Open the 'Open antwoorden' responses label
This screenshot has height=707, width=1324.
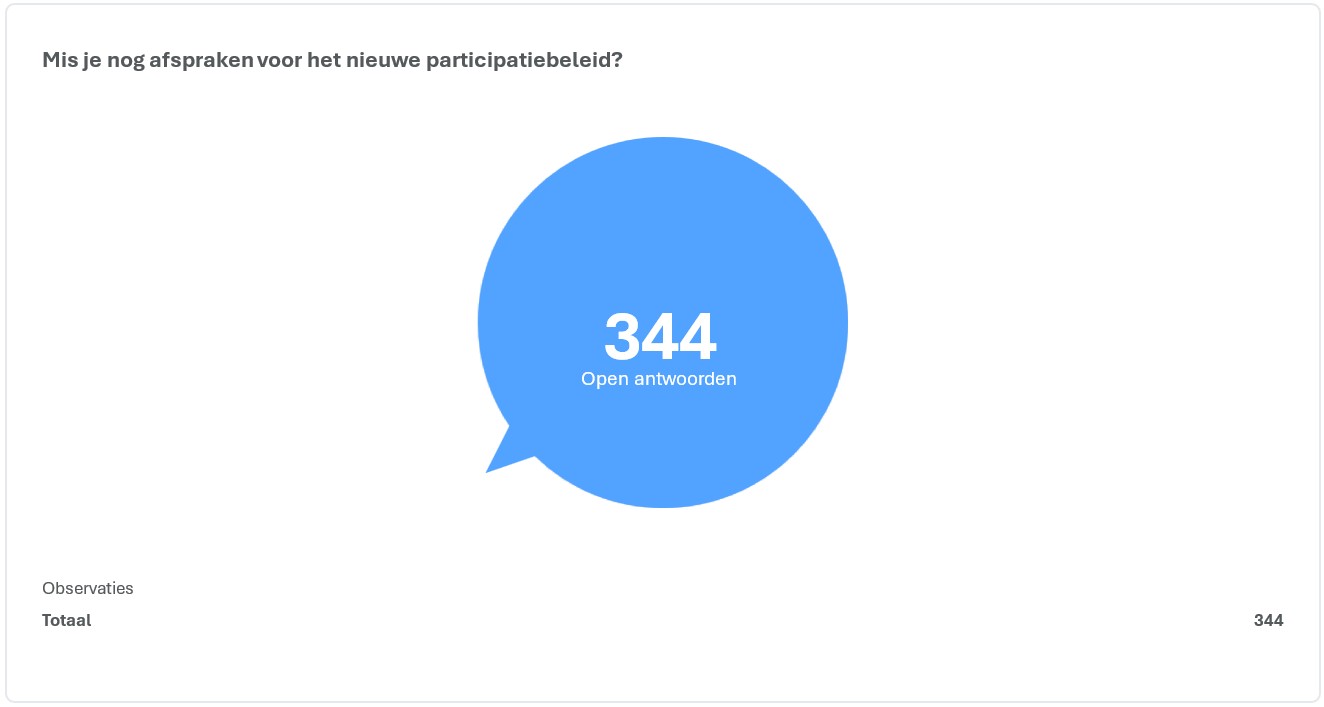tap(659, 380)
